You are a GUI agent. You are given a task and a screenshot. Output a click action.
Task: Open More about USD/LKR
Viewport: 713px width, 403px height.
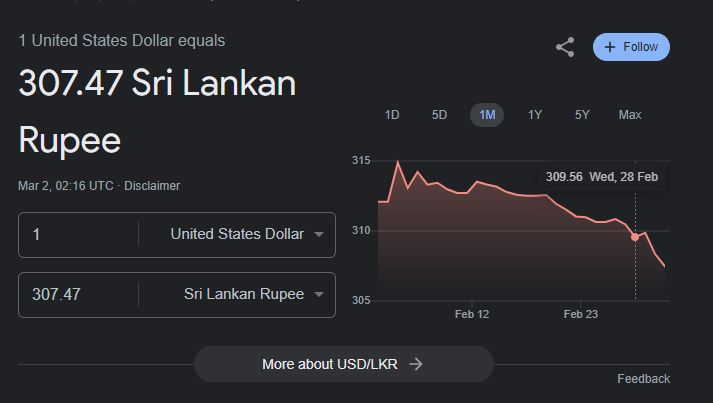(343, 364)
